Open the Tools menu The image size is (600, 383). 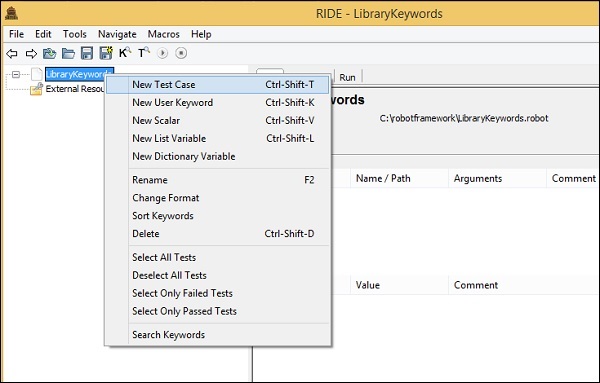(x=75, y=34)
